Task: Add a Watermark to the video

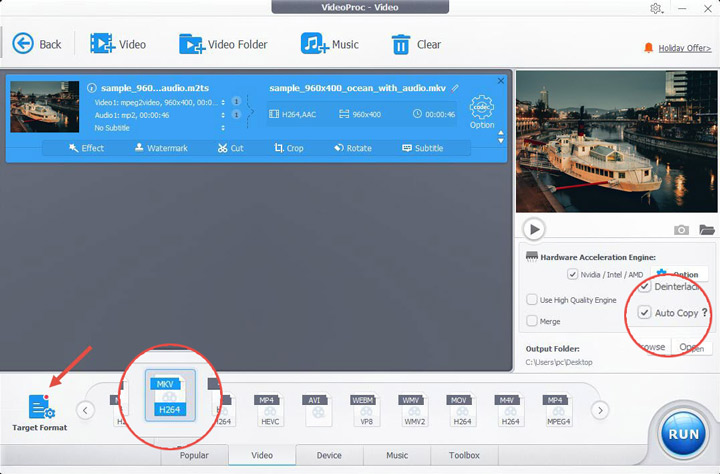Action: click(x=161, y=148)
